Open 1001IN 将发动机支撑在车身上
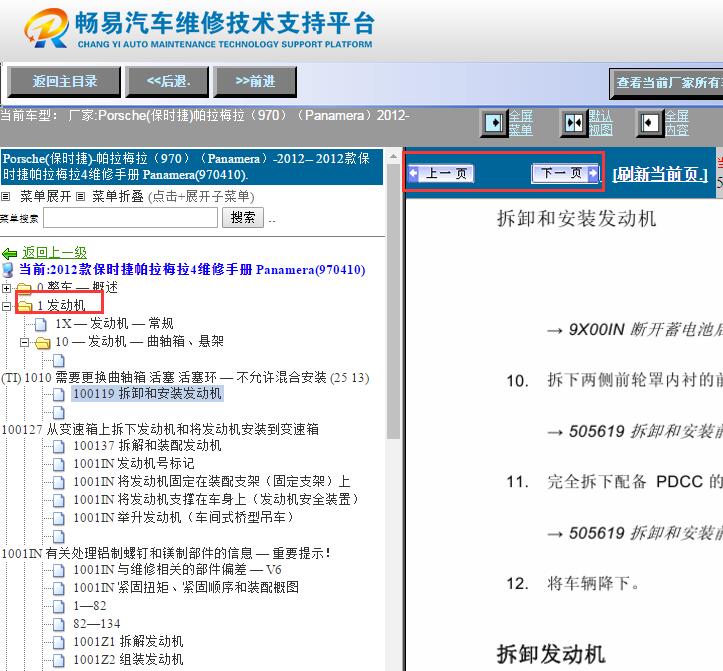 [x=216, y=499]
